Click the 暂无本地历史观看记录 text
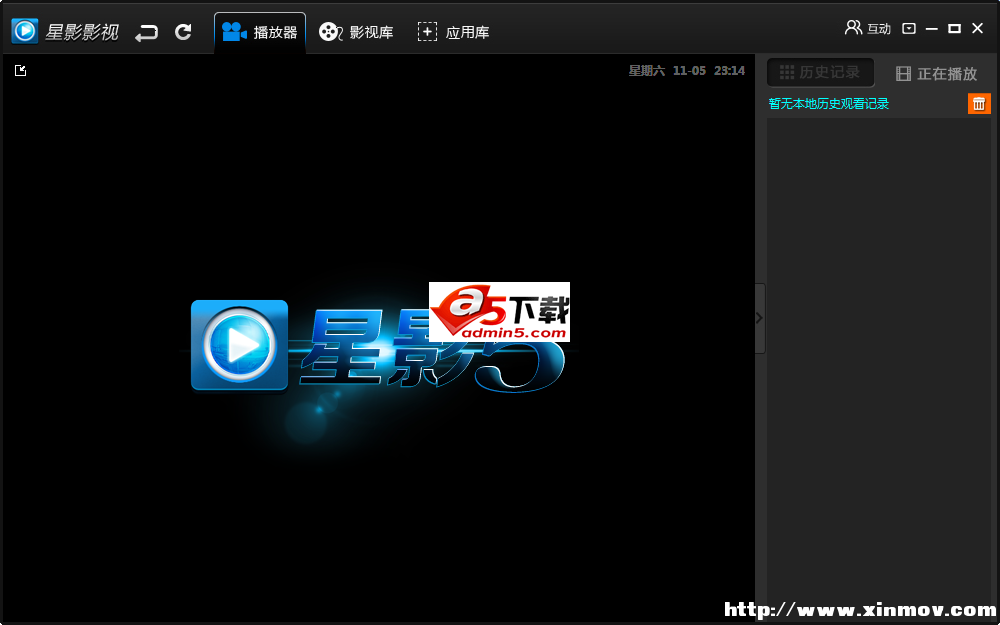Viewport: 1000px width, 625px height. pyautogui.click(x=828, y=104)
